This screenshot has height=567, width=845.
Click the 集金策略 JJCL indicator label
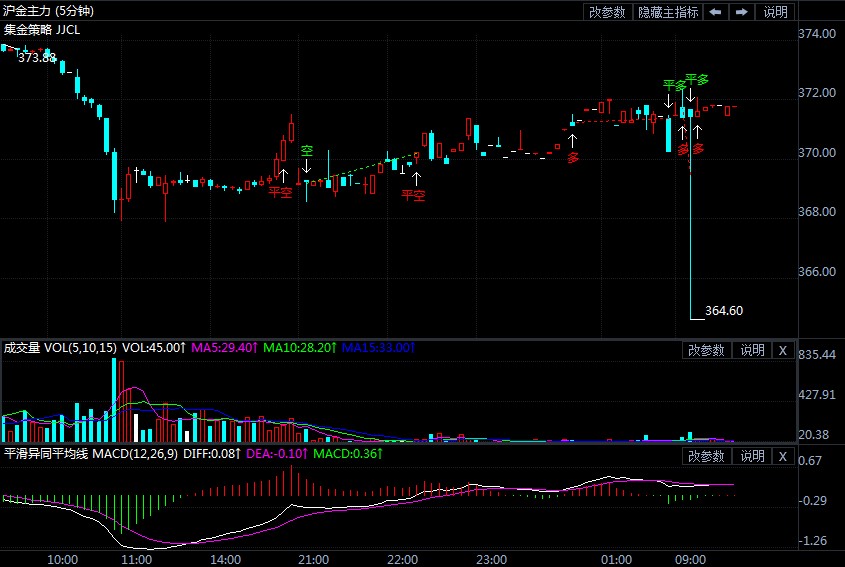tap(42, 30)
